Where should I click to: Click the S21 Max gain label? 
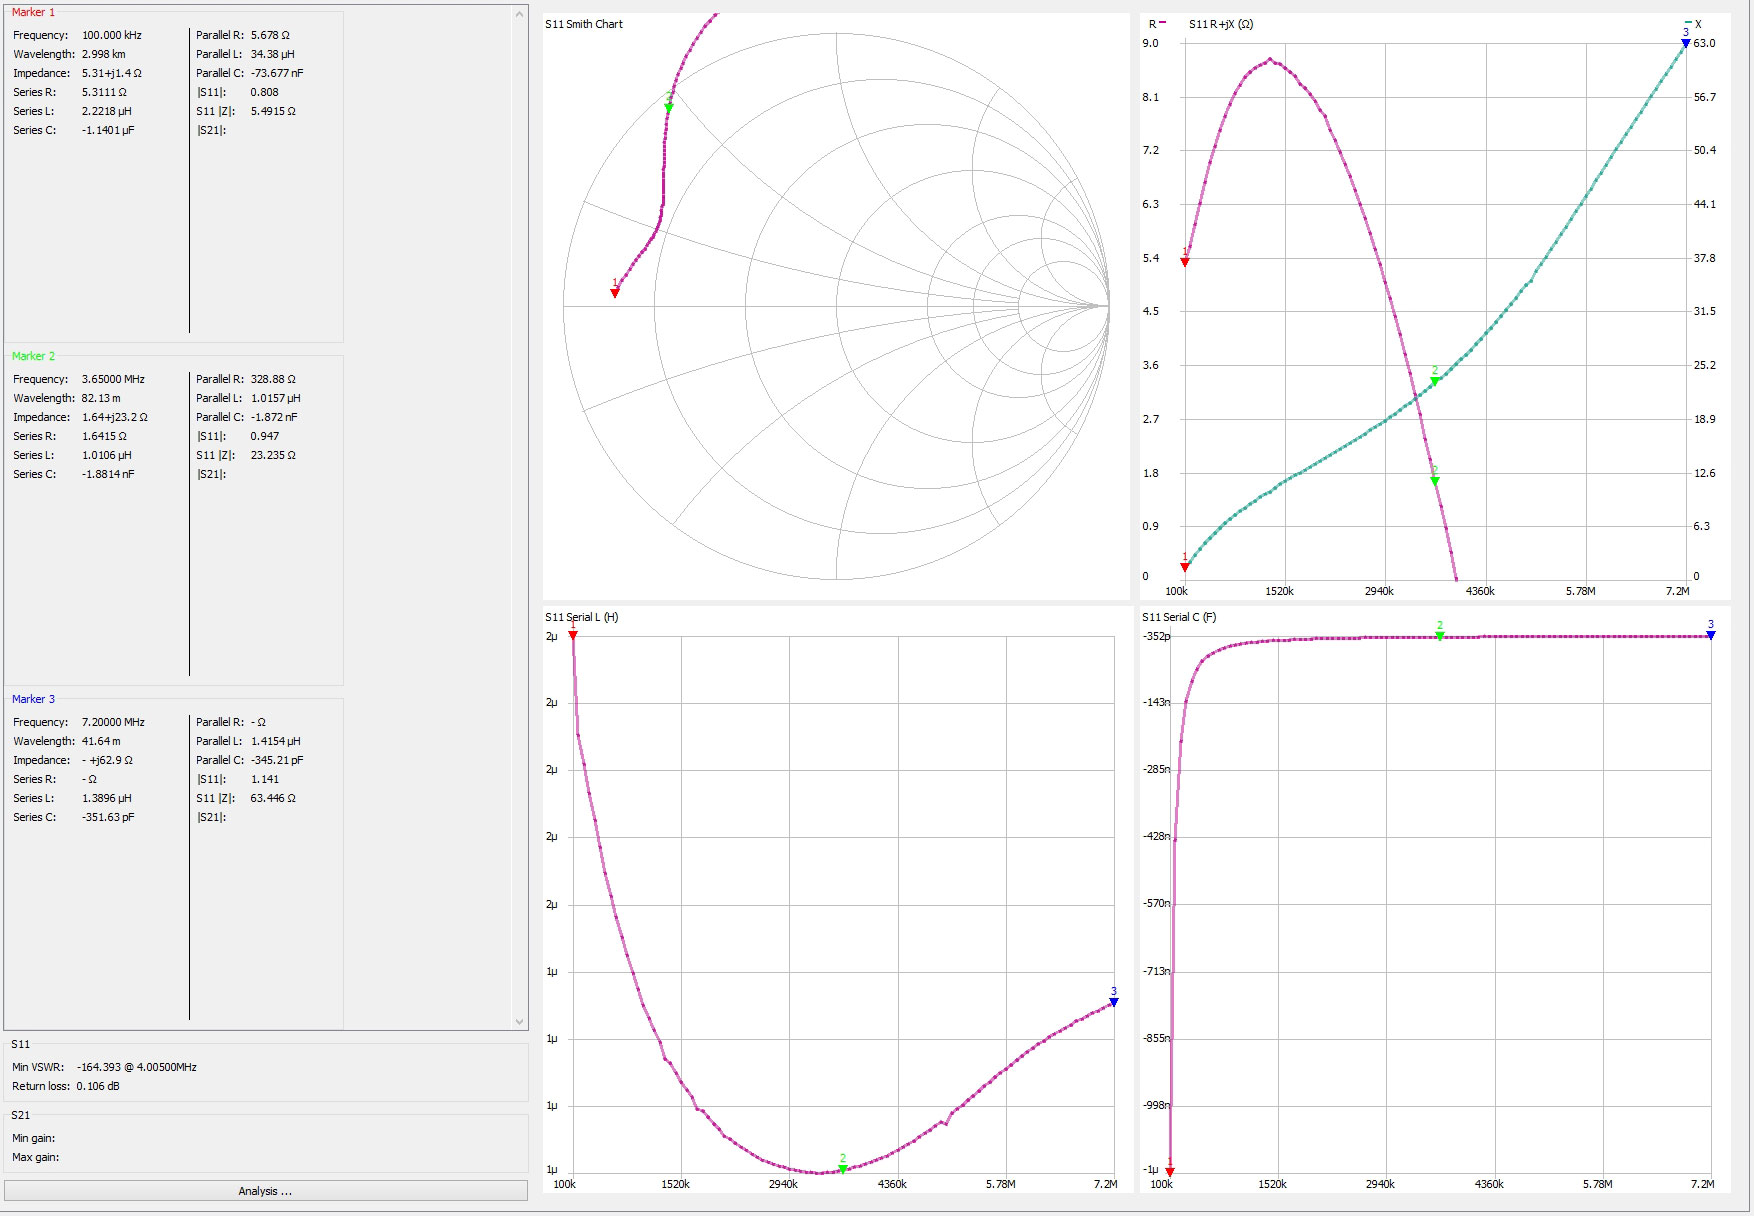pos(36,1157)
